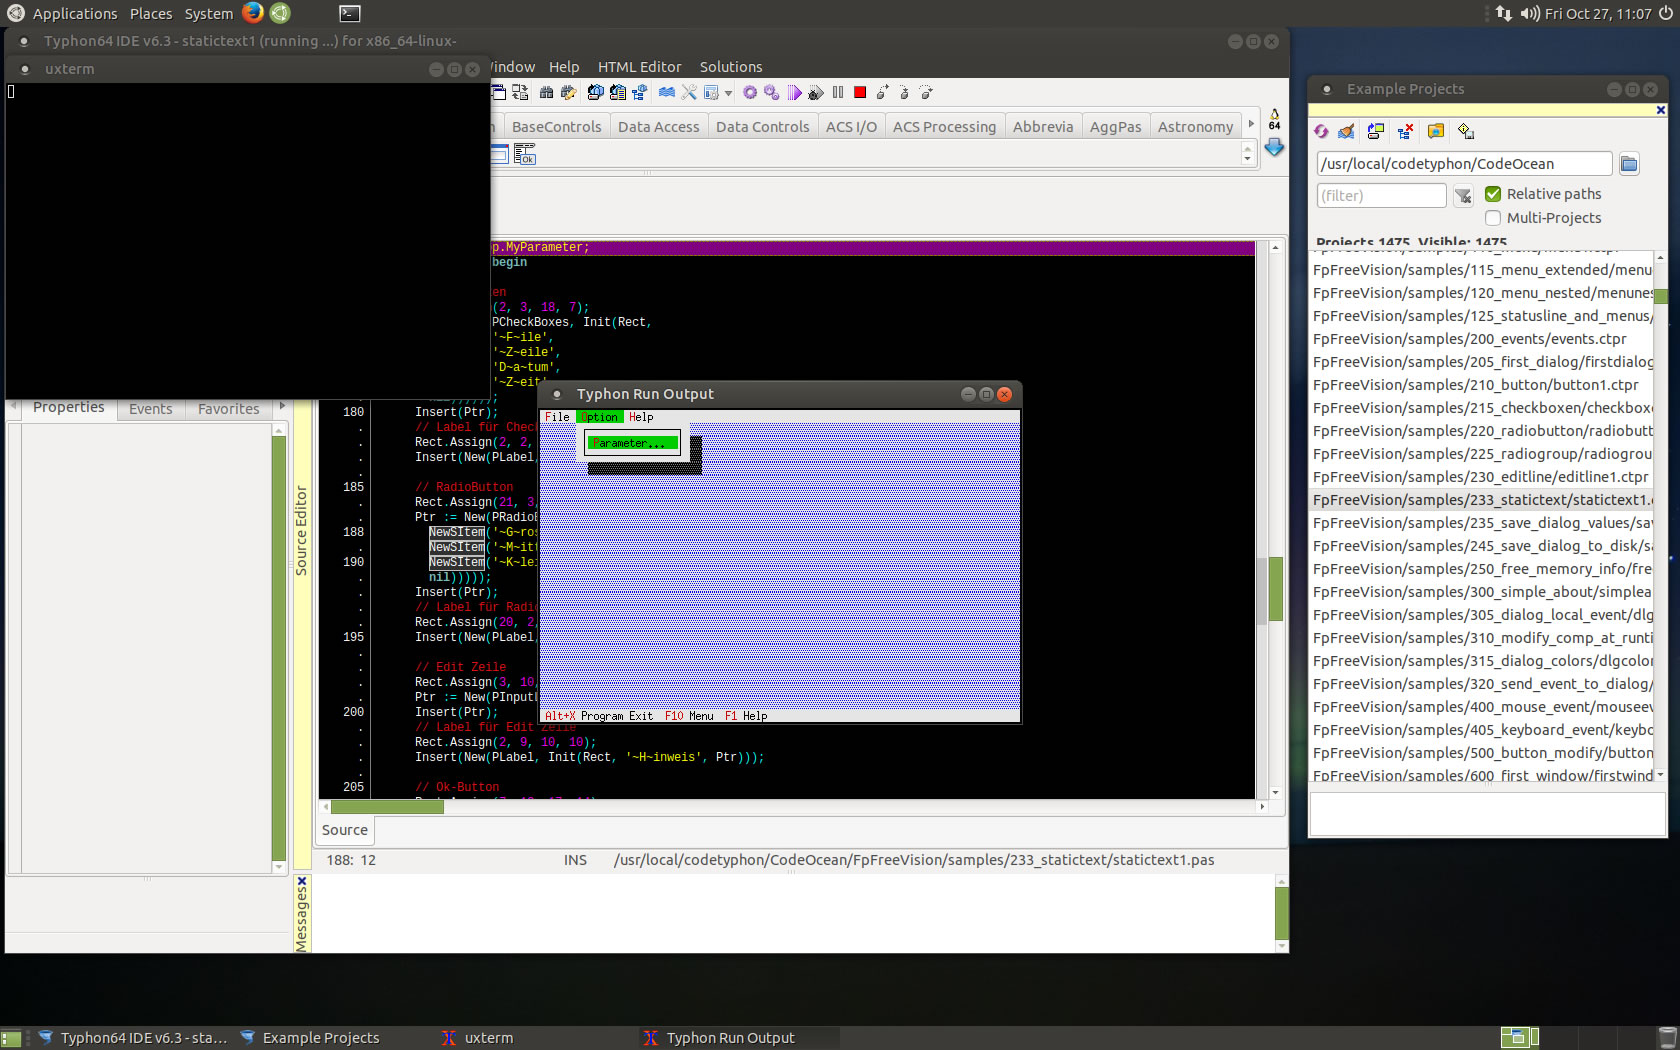Toggle the Relative paths checkbox
Image resolution: width=1680 pixels, height=1050 pixels.
click(x=1493, y=194)
